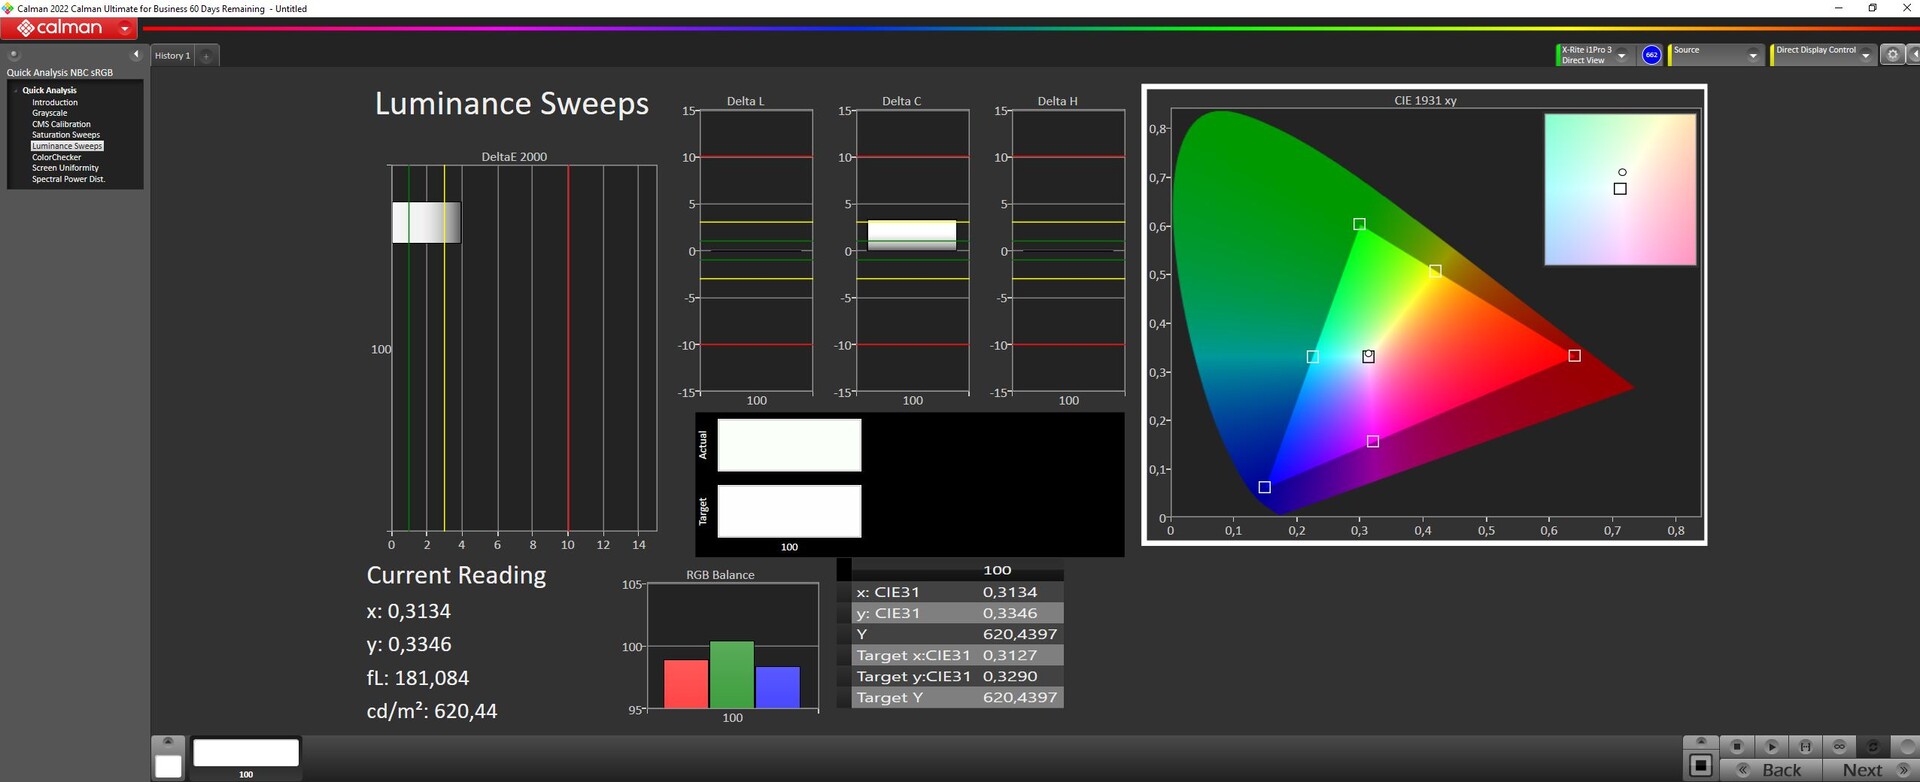Click the 'Quick Analysis NBC sRGB' workflow title
Image resolution: width=1920 pixels, height=782 pixels.
click(x=60, y=73)
